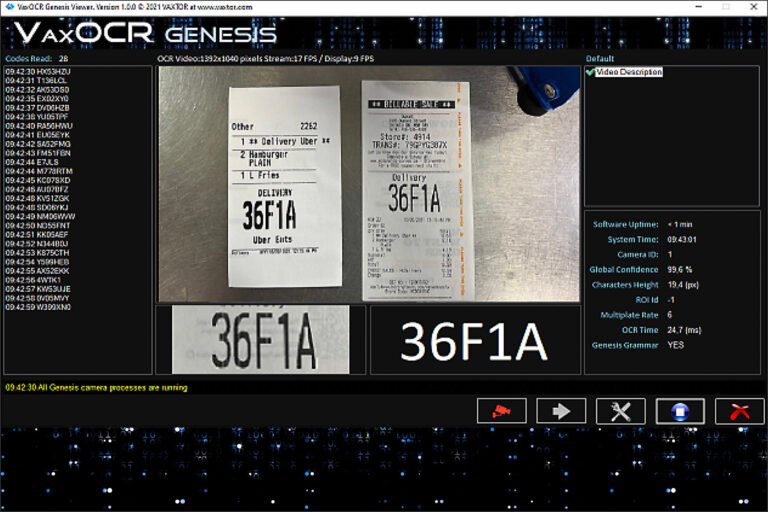The width and height of the screenshot is (768, 512).
Task: Select the 09:42:37 code list entry
Action: [37, 108]
